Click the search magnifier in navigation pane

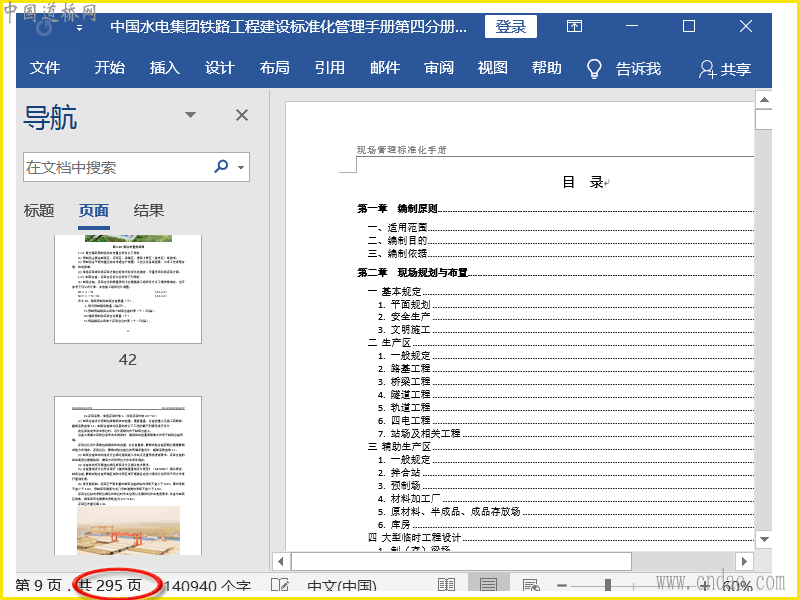coord(221,167)
